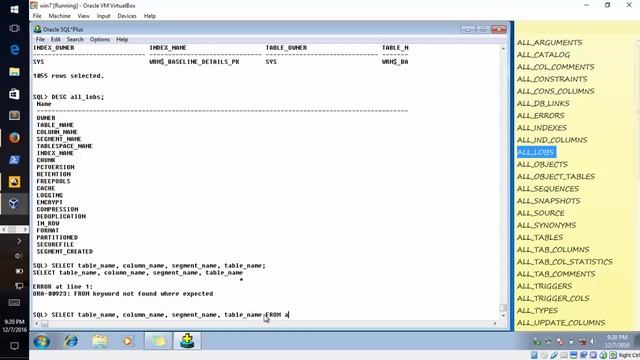Image resolution: width=640 pixels, height=360 pixels.
Task: Click SQL*Plus horizontal scrollbar left arrow
Action: 37,323
